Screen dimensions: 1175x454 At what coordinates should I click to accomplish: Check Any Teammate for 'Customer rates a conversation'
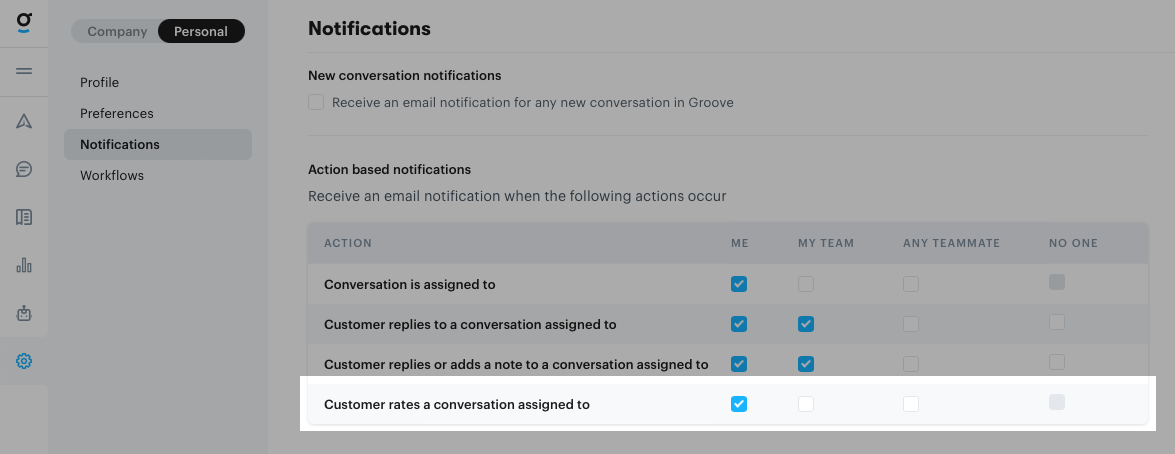pos(911,404)
